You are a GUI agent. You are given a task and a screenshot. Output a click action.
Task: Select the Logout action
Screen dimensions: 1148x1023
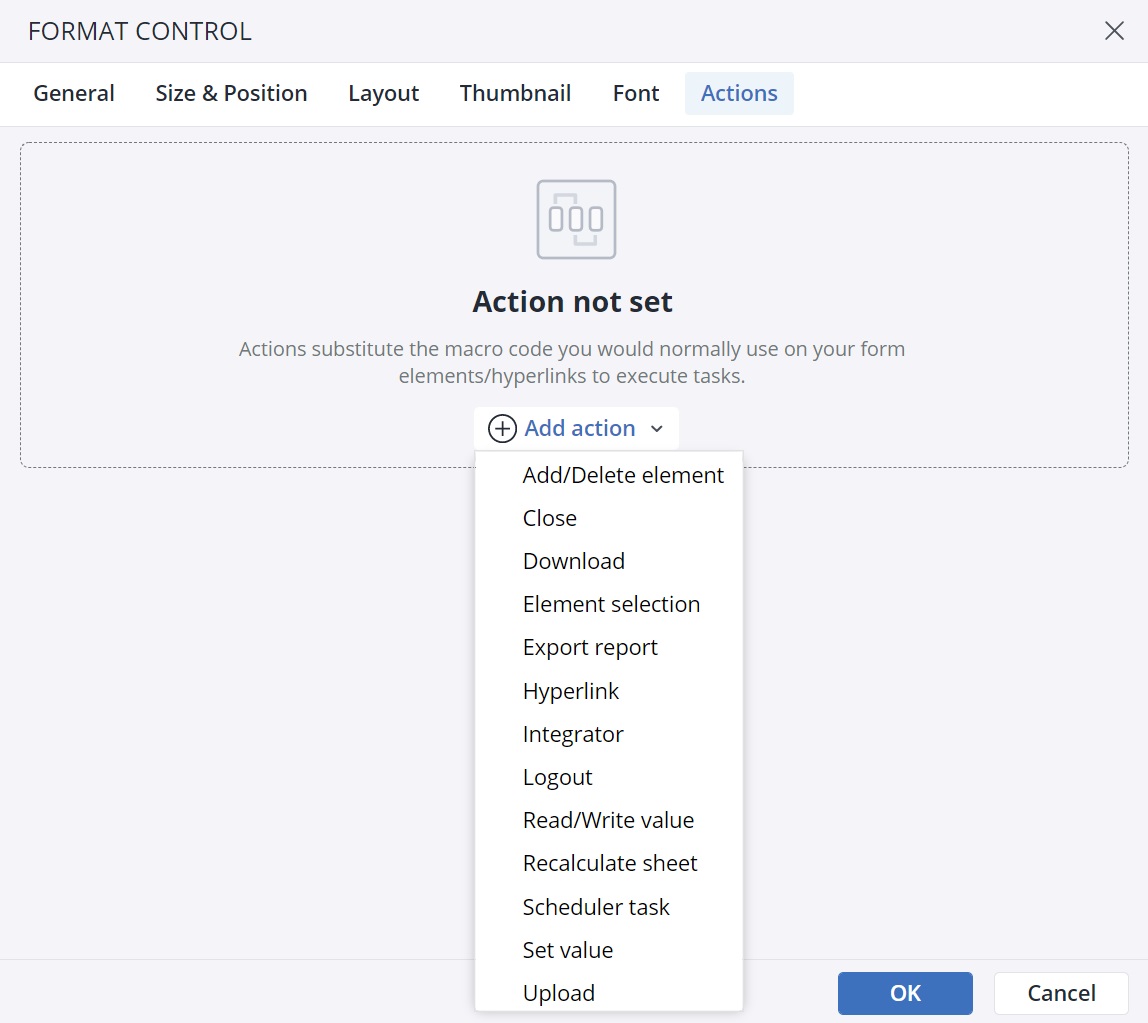[x=608, y=778]
